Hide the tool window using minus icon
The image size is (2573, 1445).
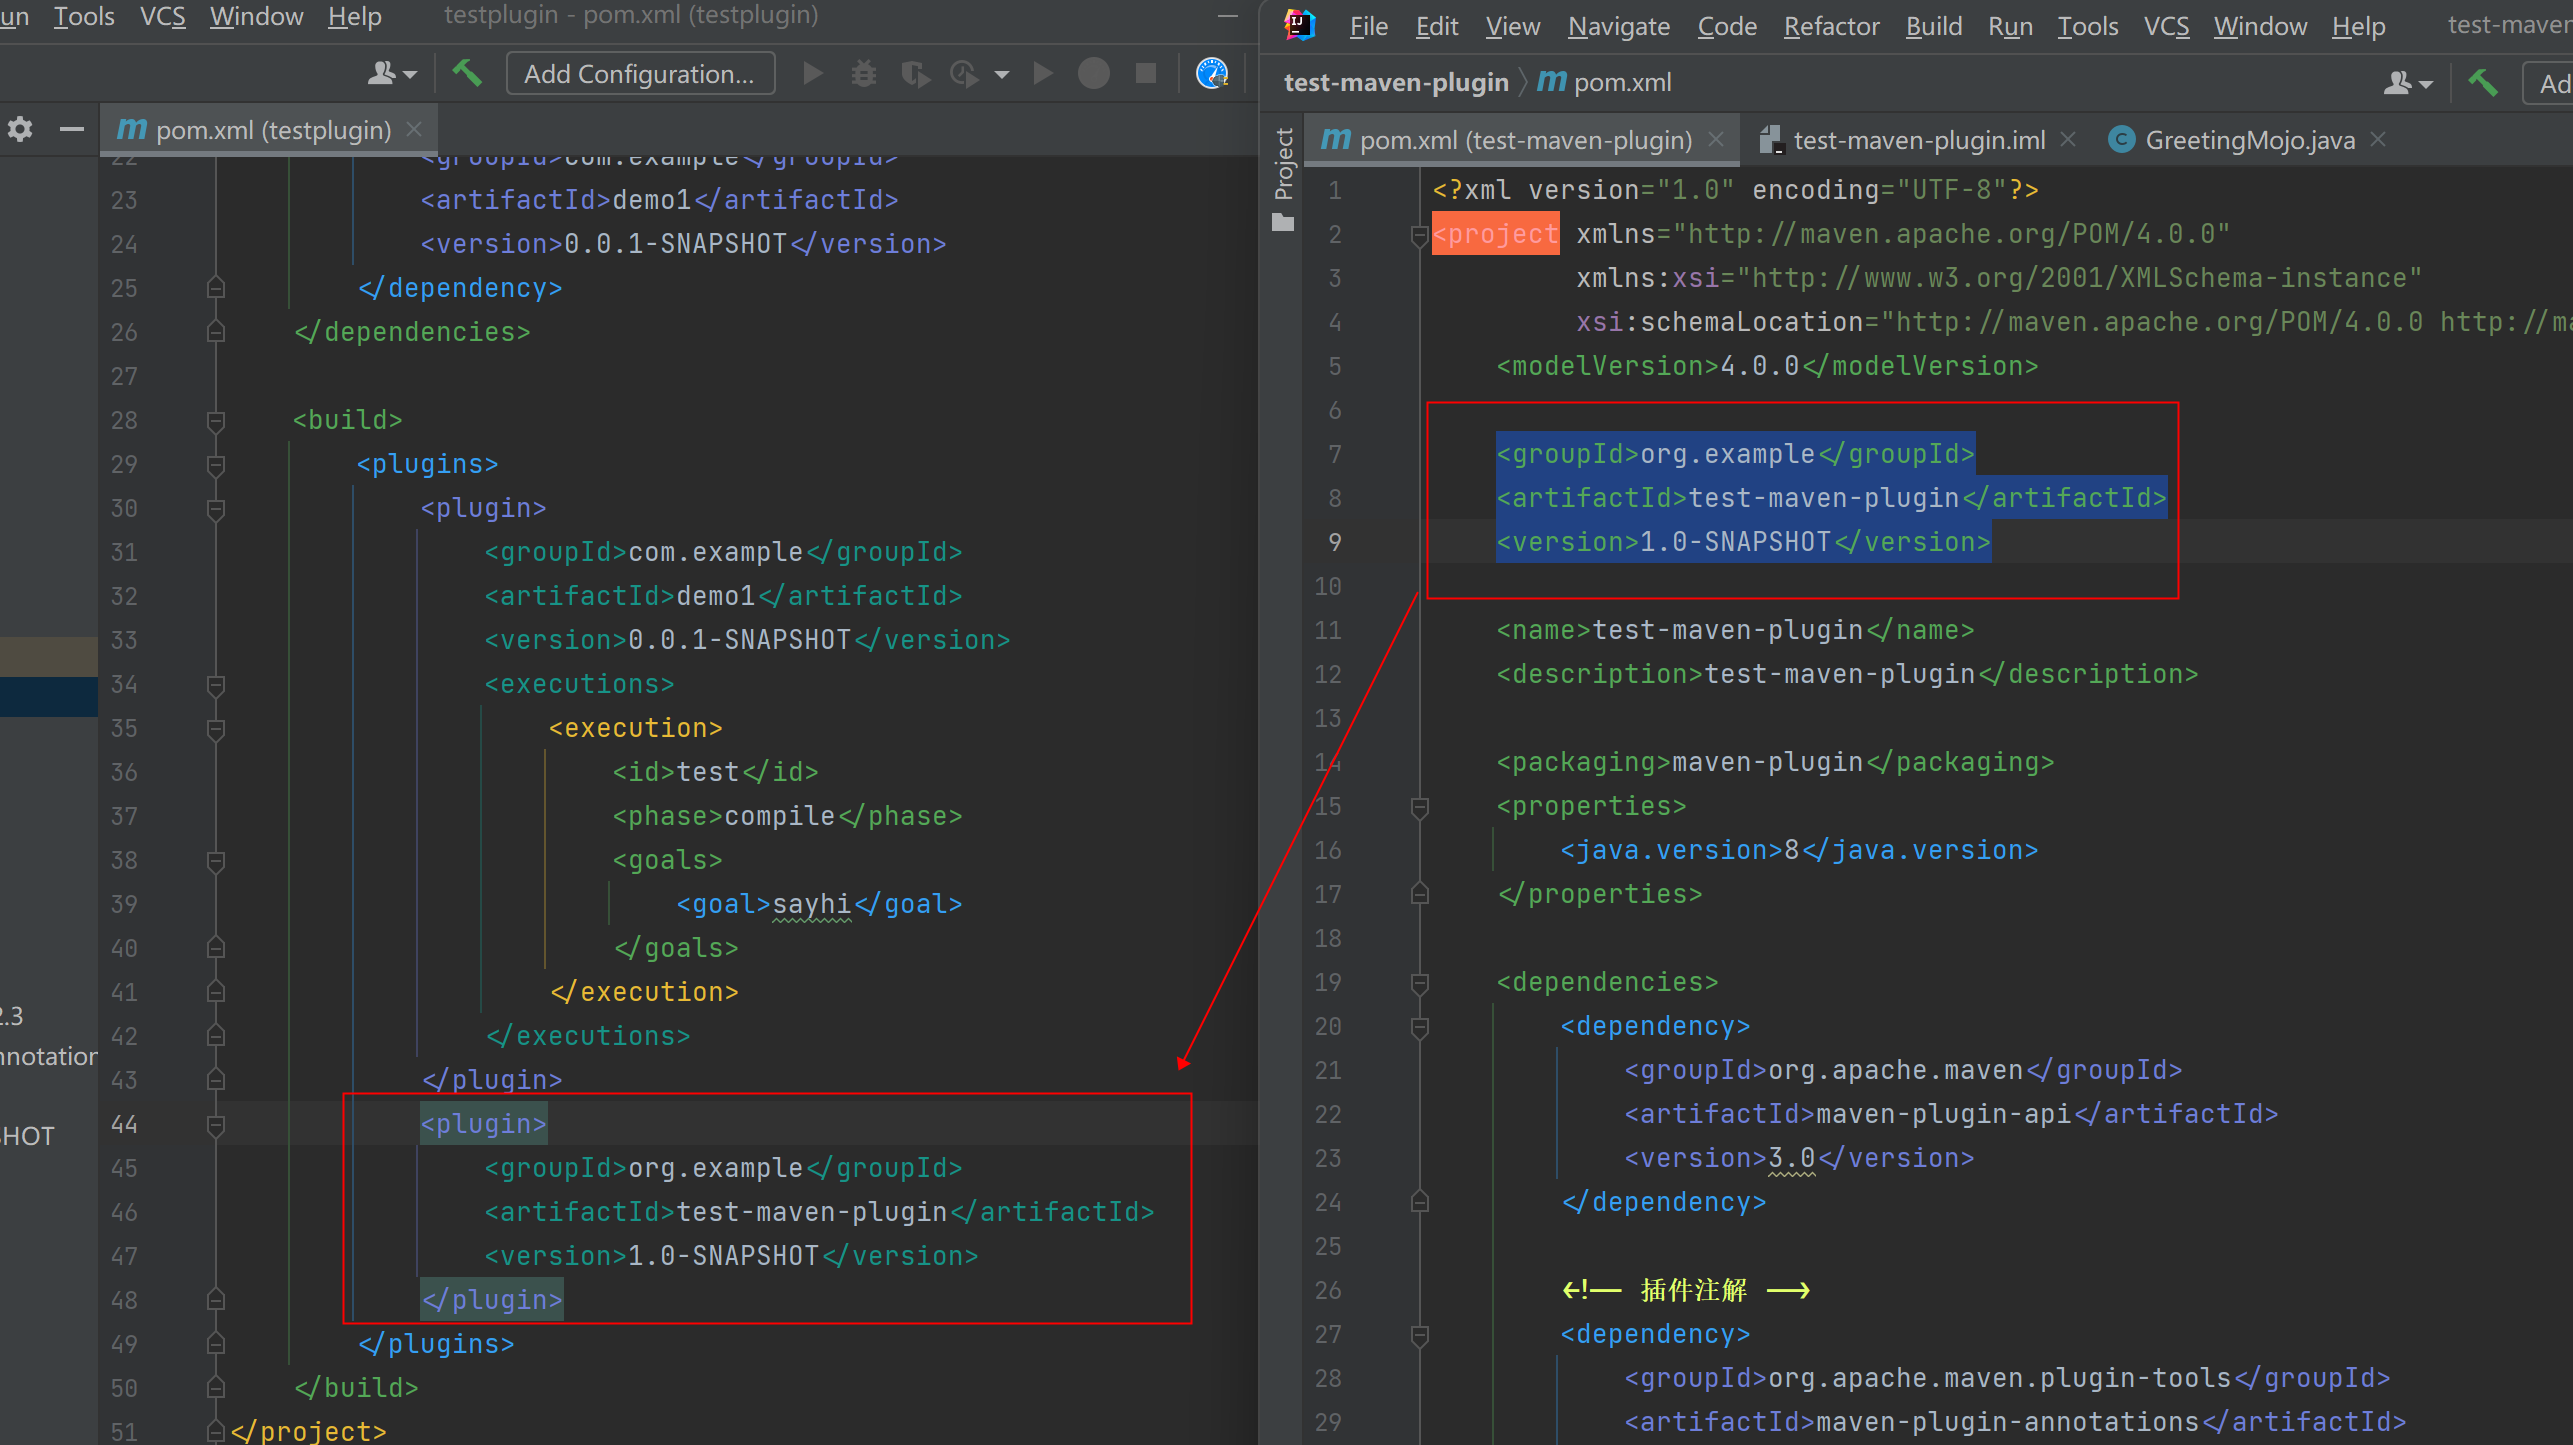[71, 129]
